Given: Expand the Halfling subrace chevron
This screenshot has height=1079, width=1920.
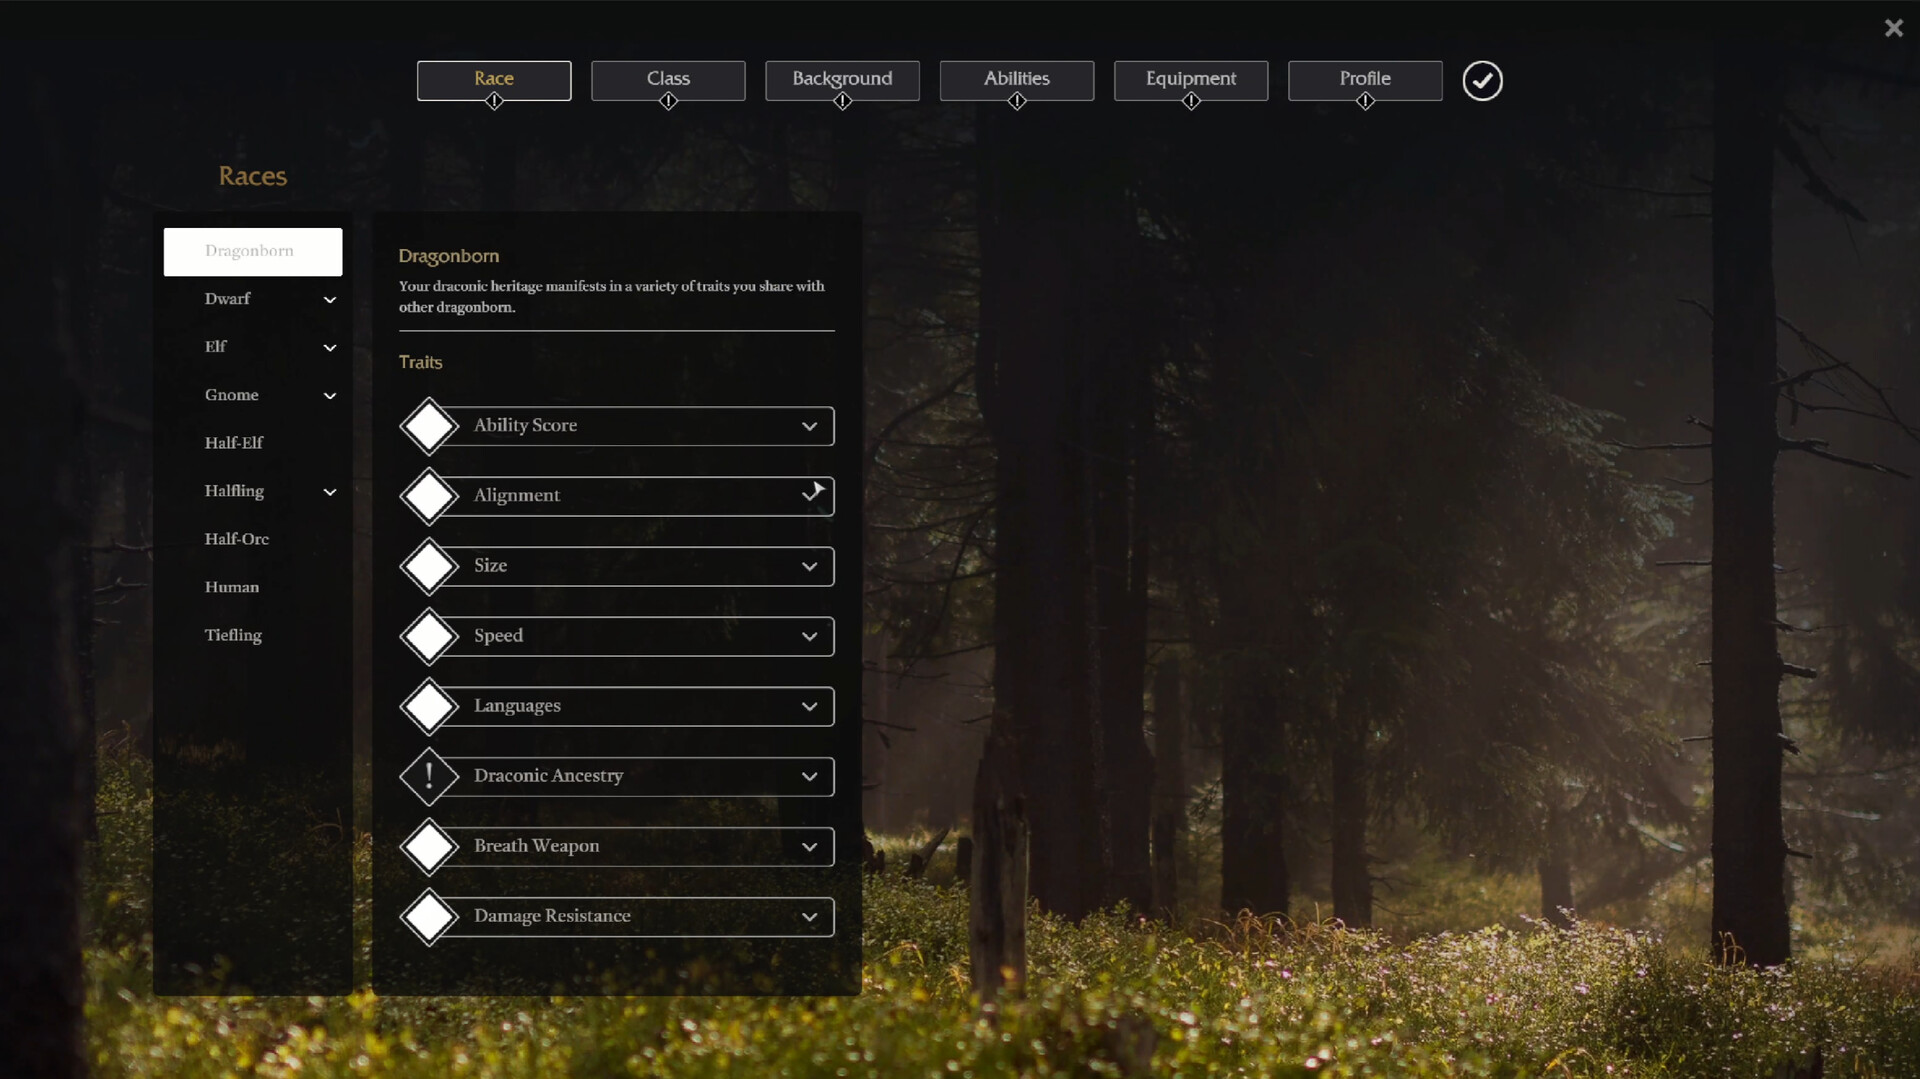Looking at the screenshot, I should (x=330, y=492).
